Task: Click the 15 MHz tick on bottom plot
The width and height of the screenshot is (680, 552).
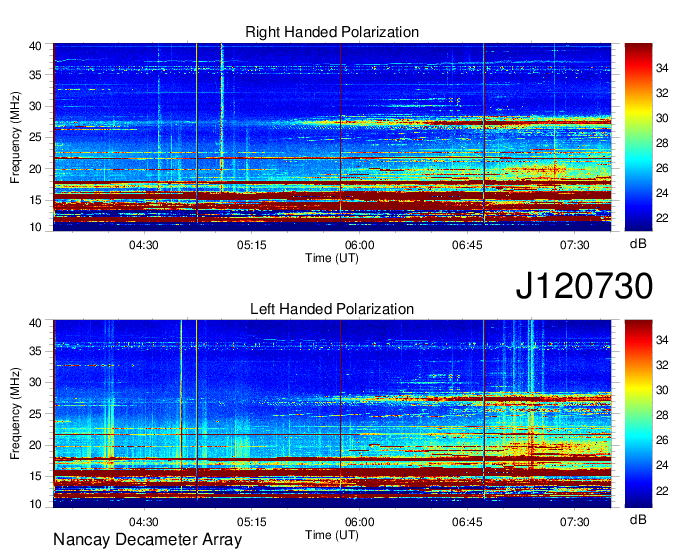Action: 35,477
